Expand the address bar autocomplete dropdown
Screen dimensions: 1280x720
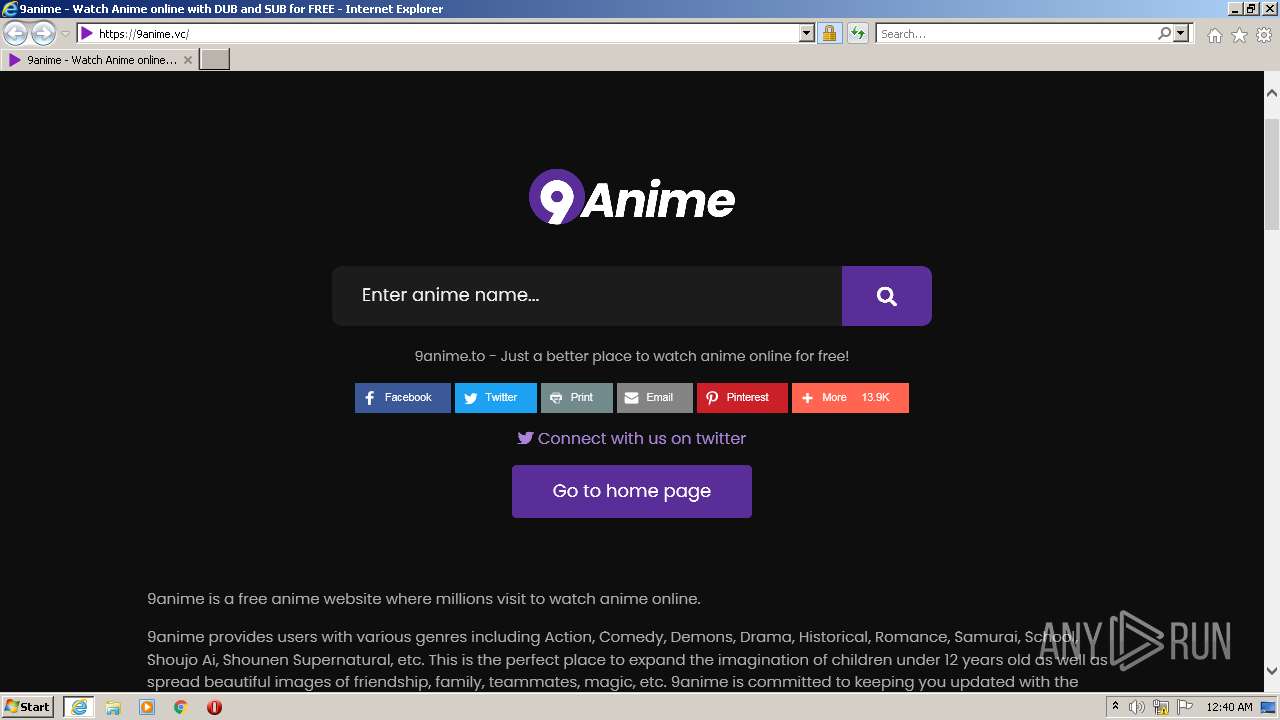(807, 34)
